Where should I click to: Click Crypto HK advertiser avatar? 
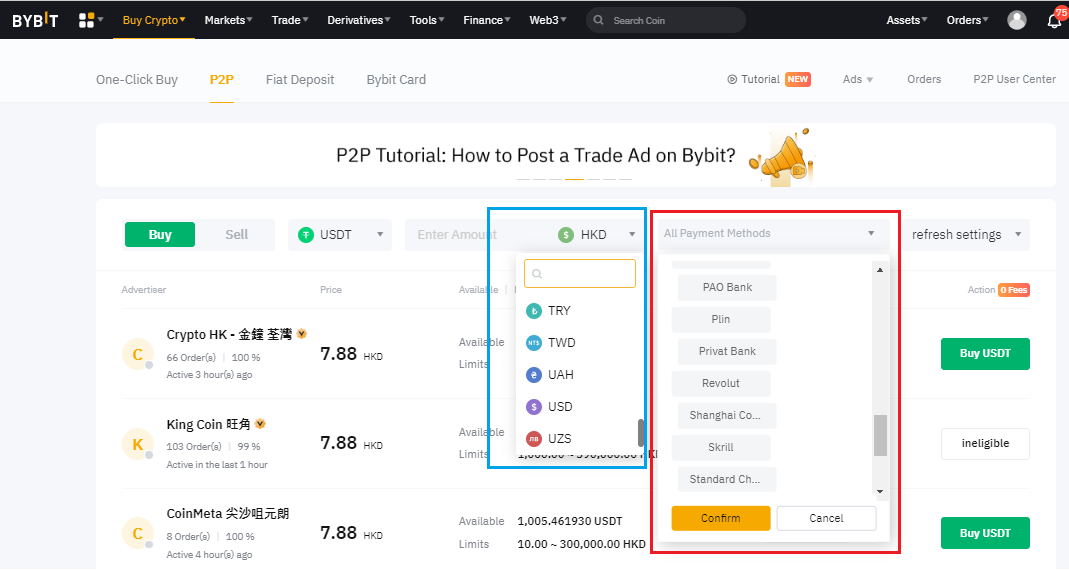click(x=138, y=354)
